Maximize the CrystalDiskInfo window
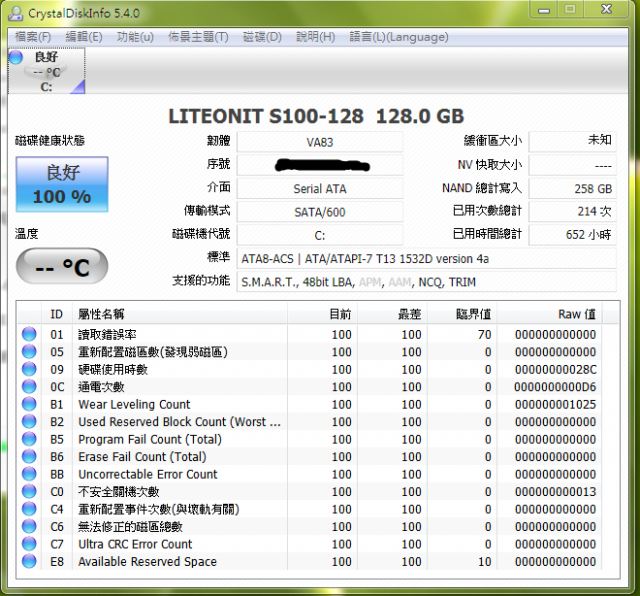 571,9
